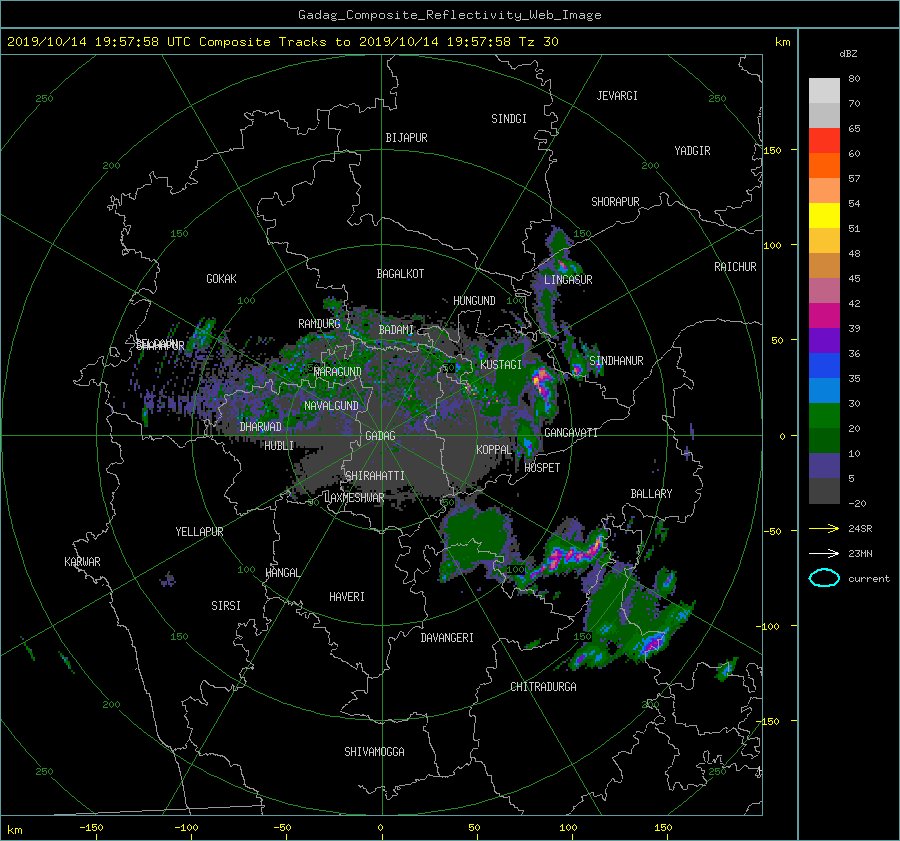Click the CHITRADURGA city label
The width and height of the screenshot is (900, 841).
click(543, 687)
